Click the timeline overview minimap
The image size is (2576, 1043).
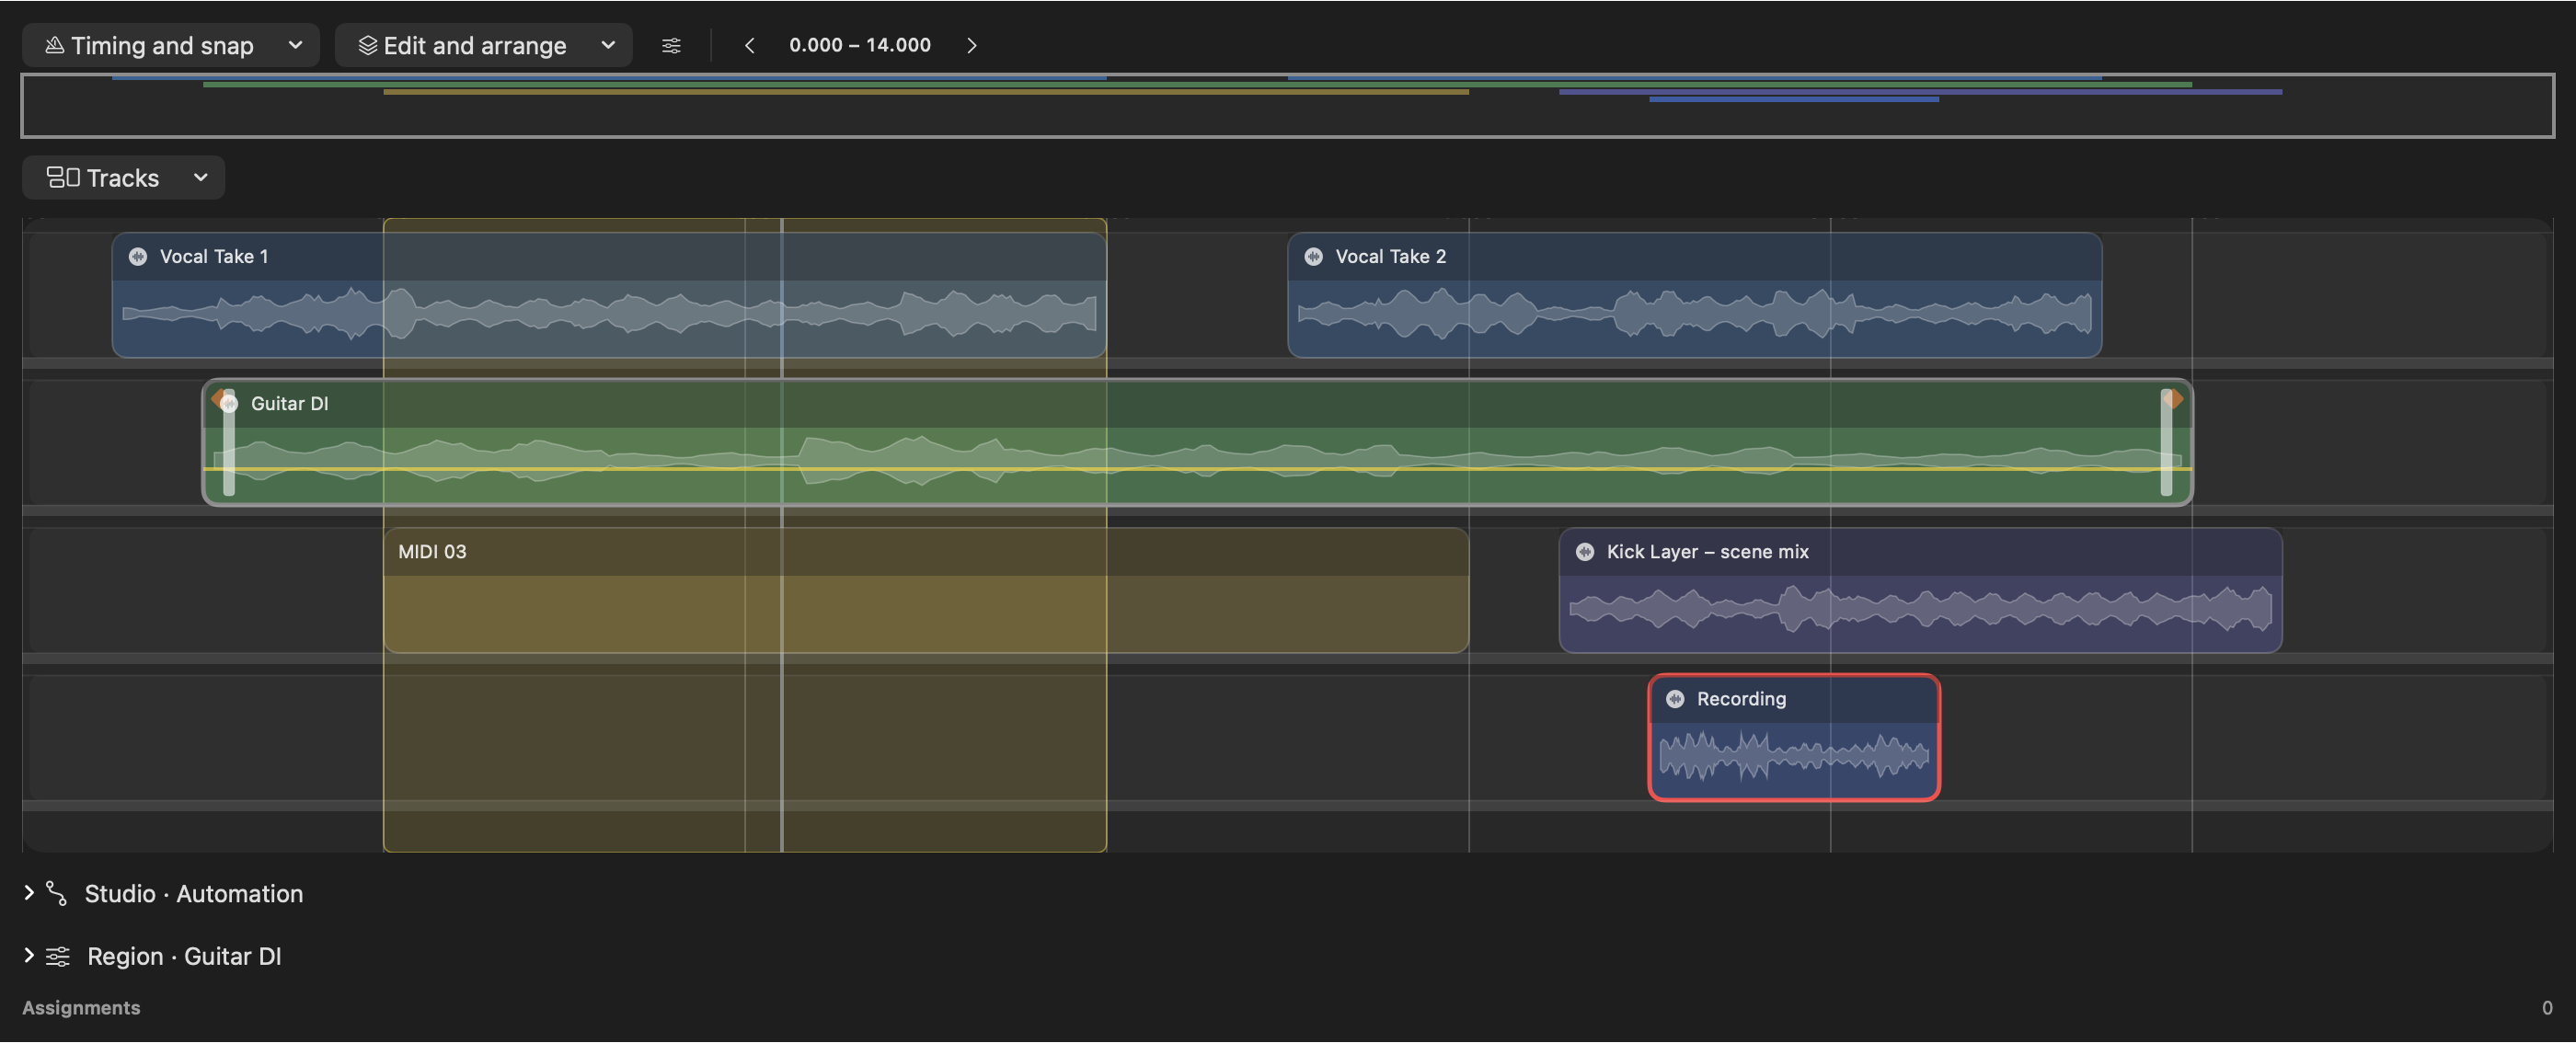tap(1287, 105)
